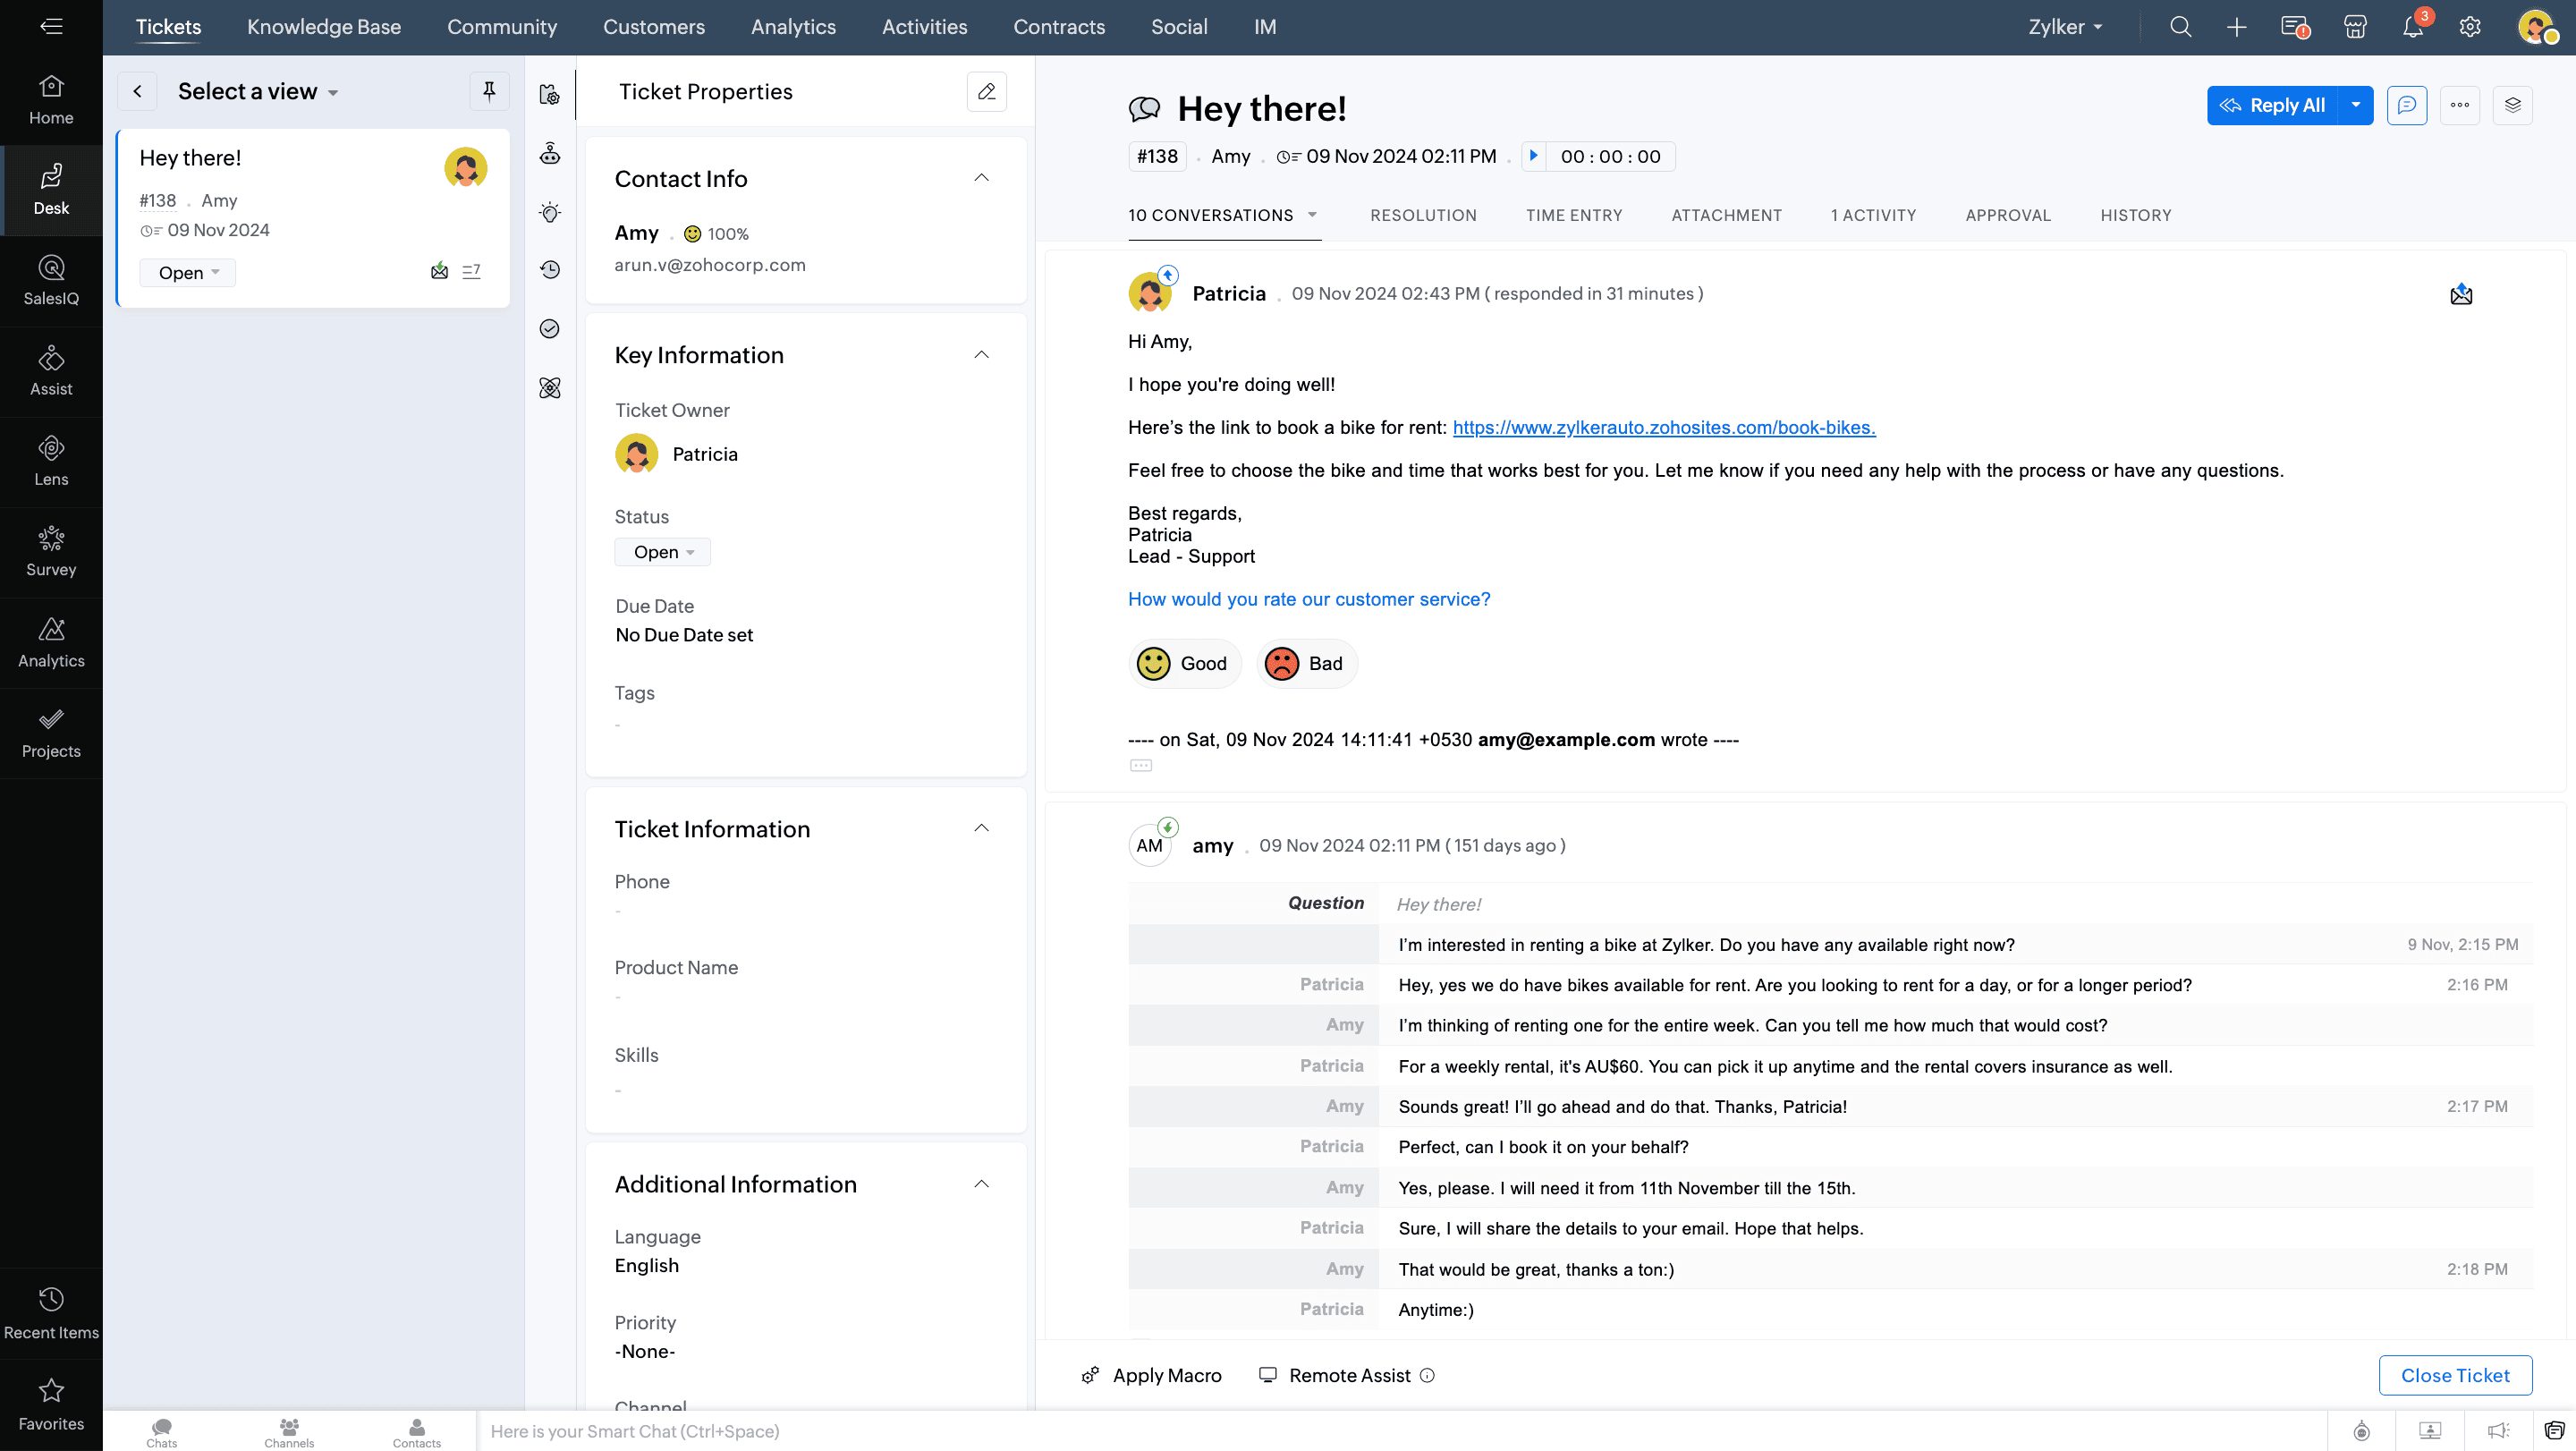Open the zylkerauto book-bikes link
This screenshot has width=2576, height=1451.
pyautogui.click(x=1663, y=427)
